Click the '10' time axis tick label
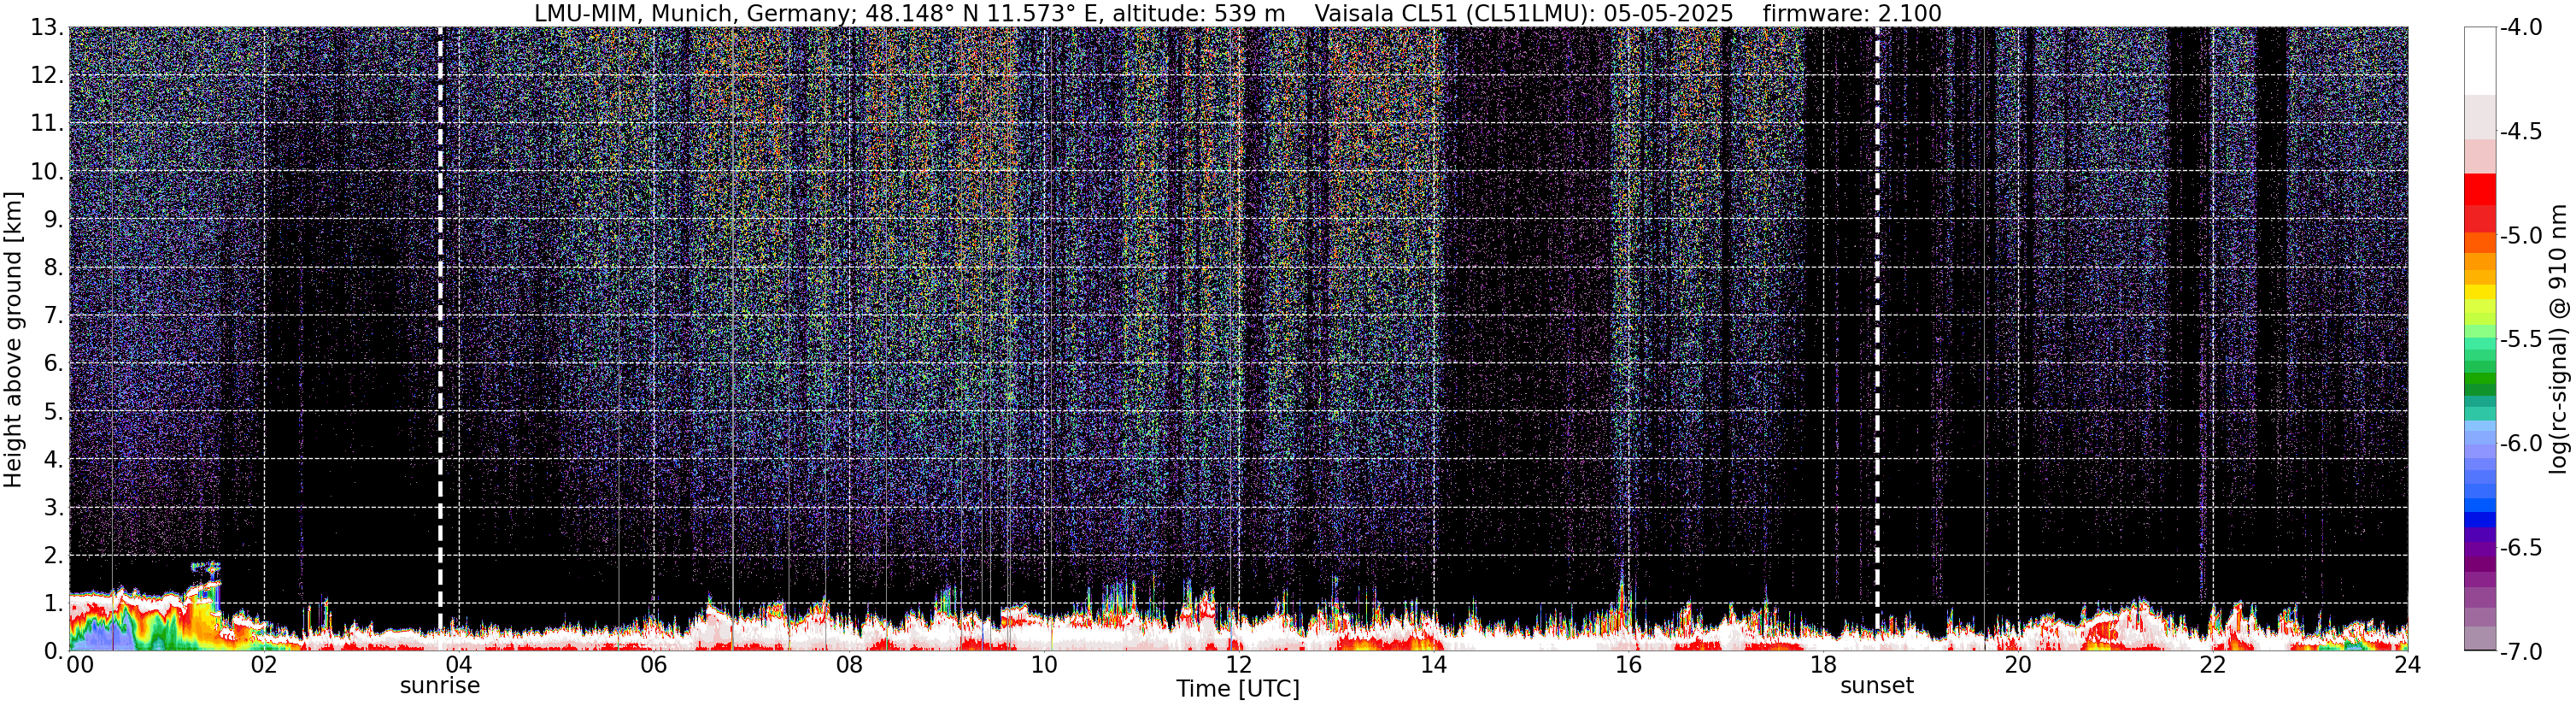2576x706 pixels. (1044, 665)
